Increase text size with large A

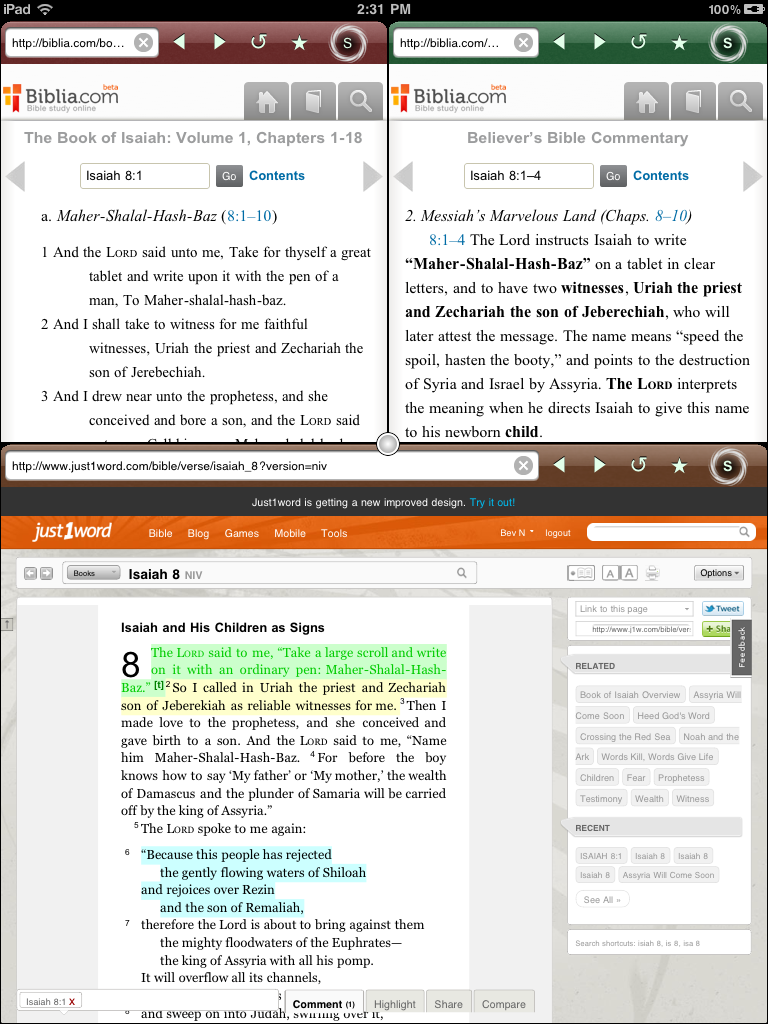point(629,573)
